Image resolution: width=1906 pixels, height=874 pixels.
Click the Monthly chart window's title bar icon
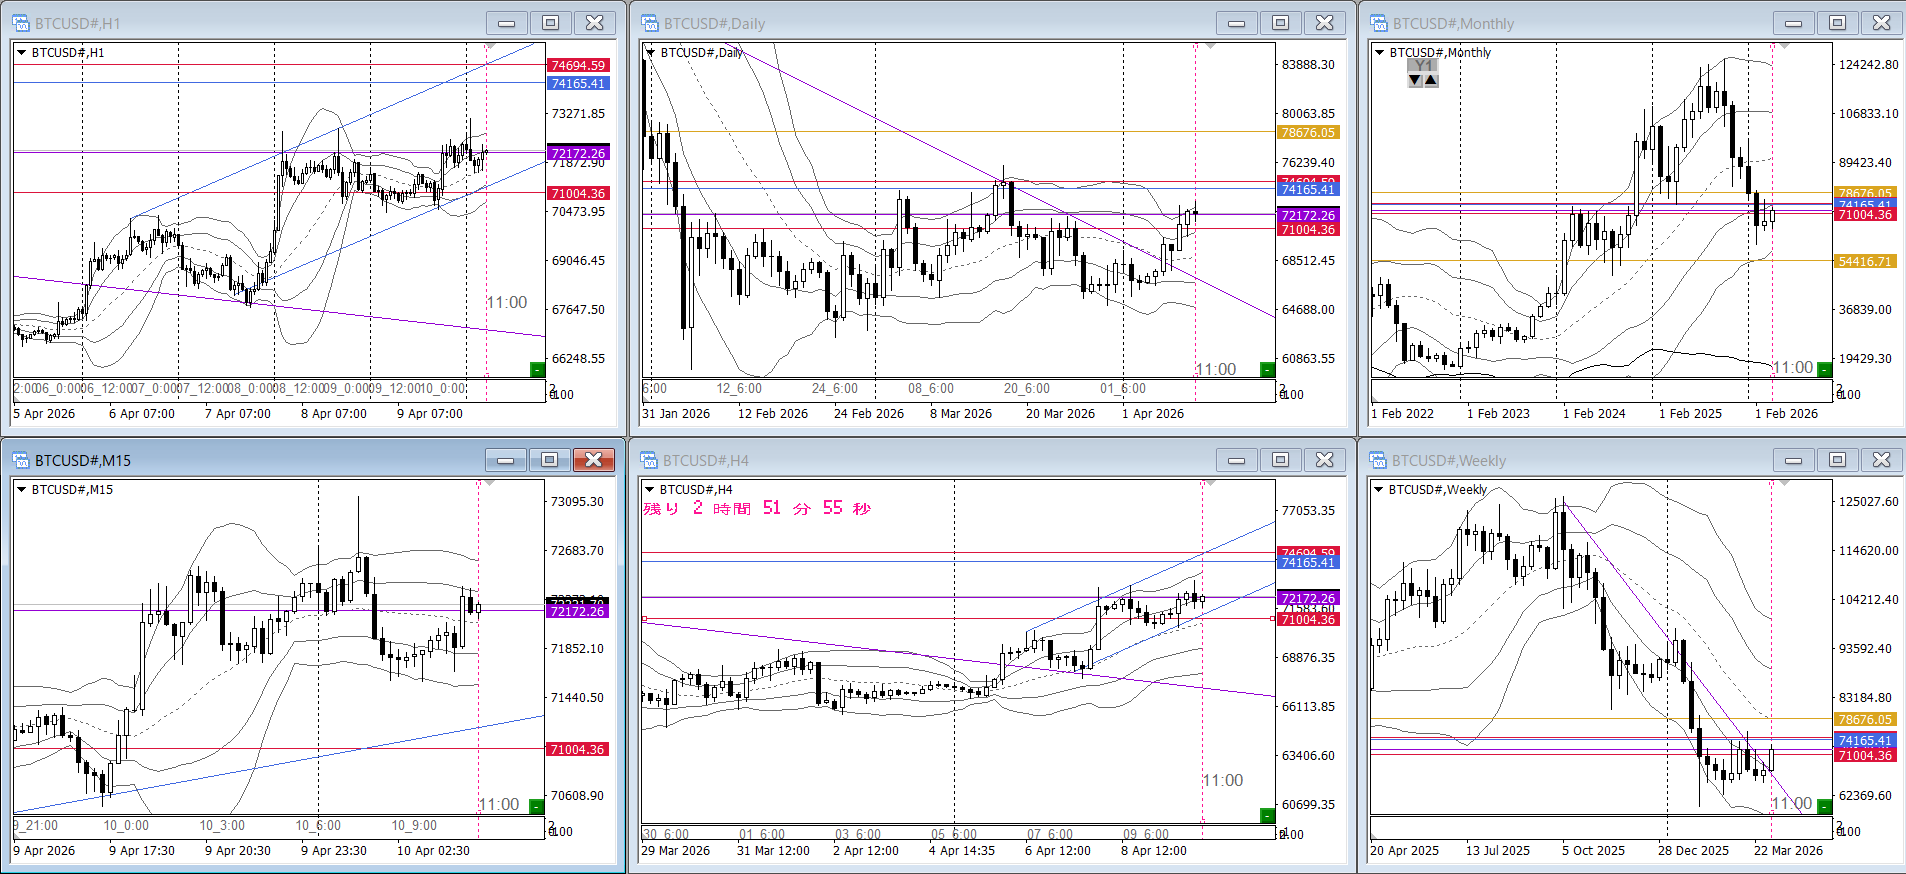(1379, 23)
